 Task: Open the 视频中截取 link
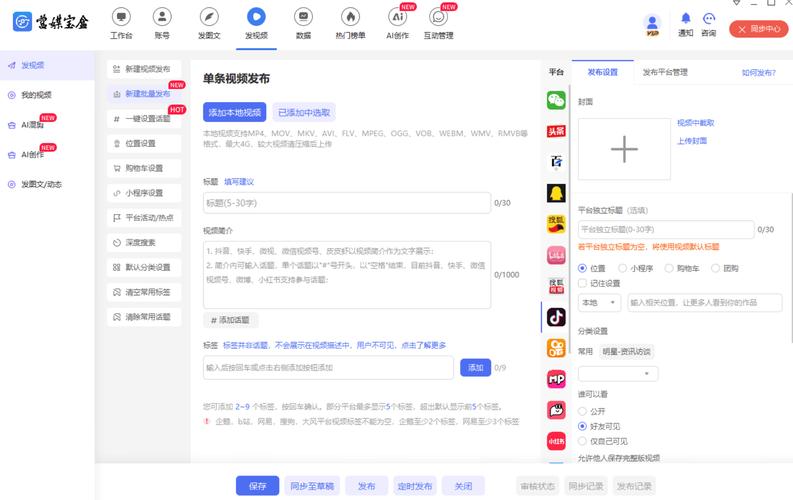pos(695,123)
